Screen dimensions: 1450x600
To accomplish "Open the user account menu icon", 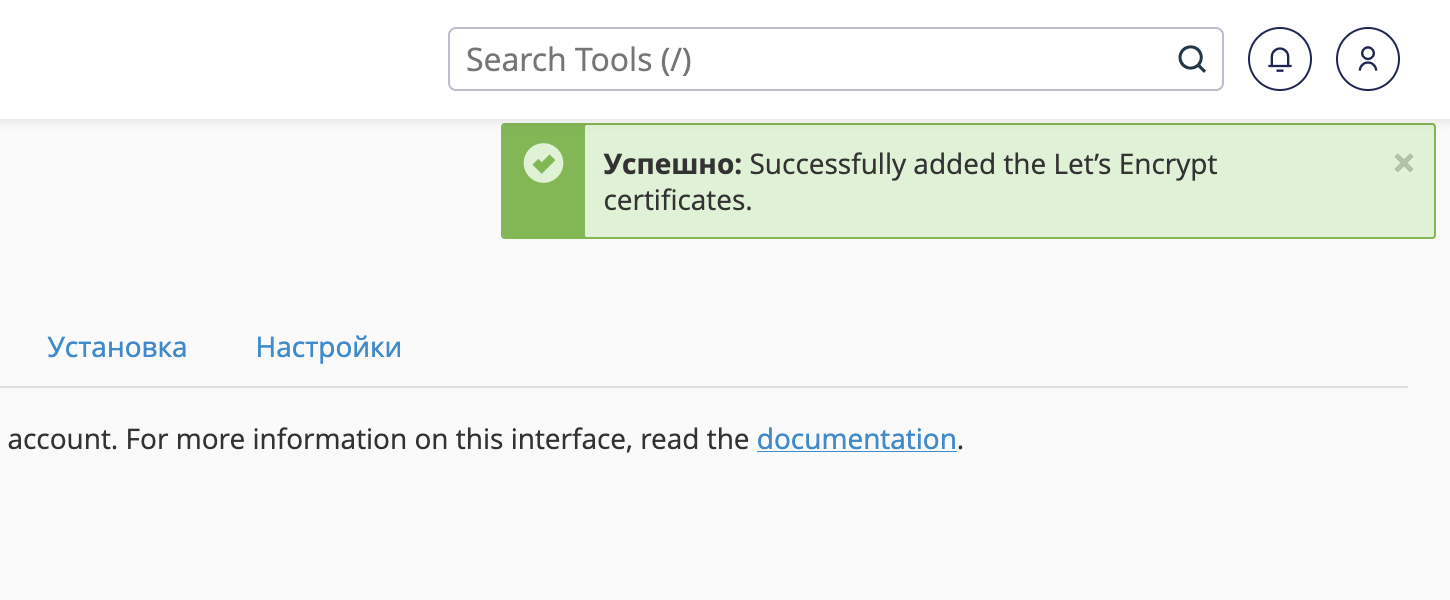I will click(1367, 58).
